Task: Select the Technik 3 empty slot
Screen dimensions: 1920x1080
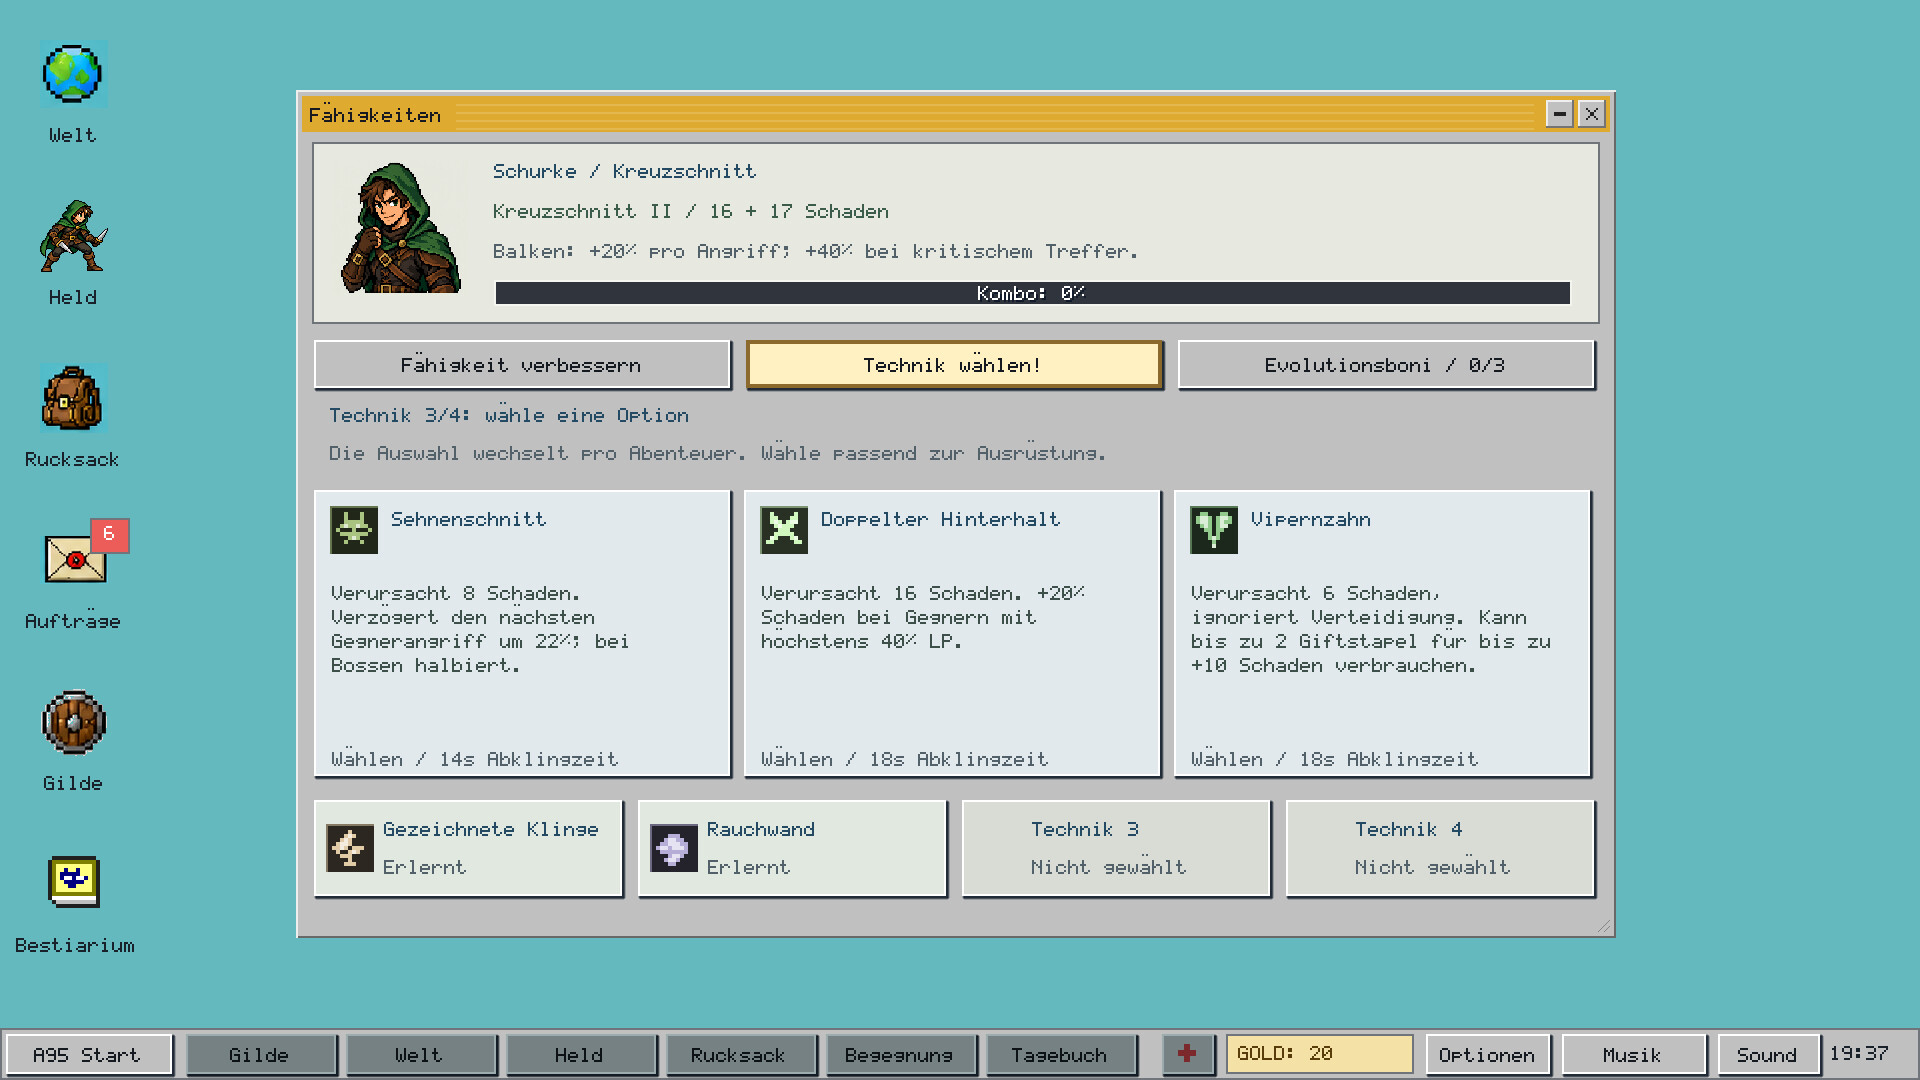Action: (x=1116, y=848)
